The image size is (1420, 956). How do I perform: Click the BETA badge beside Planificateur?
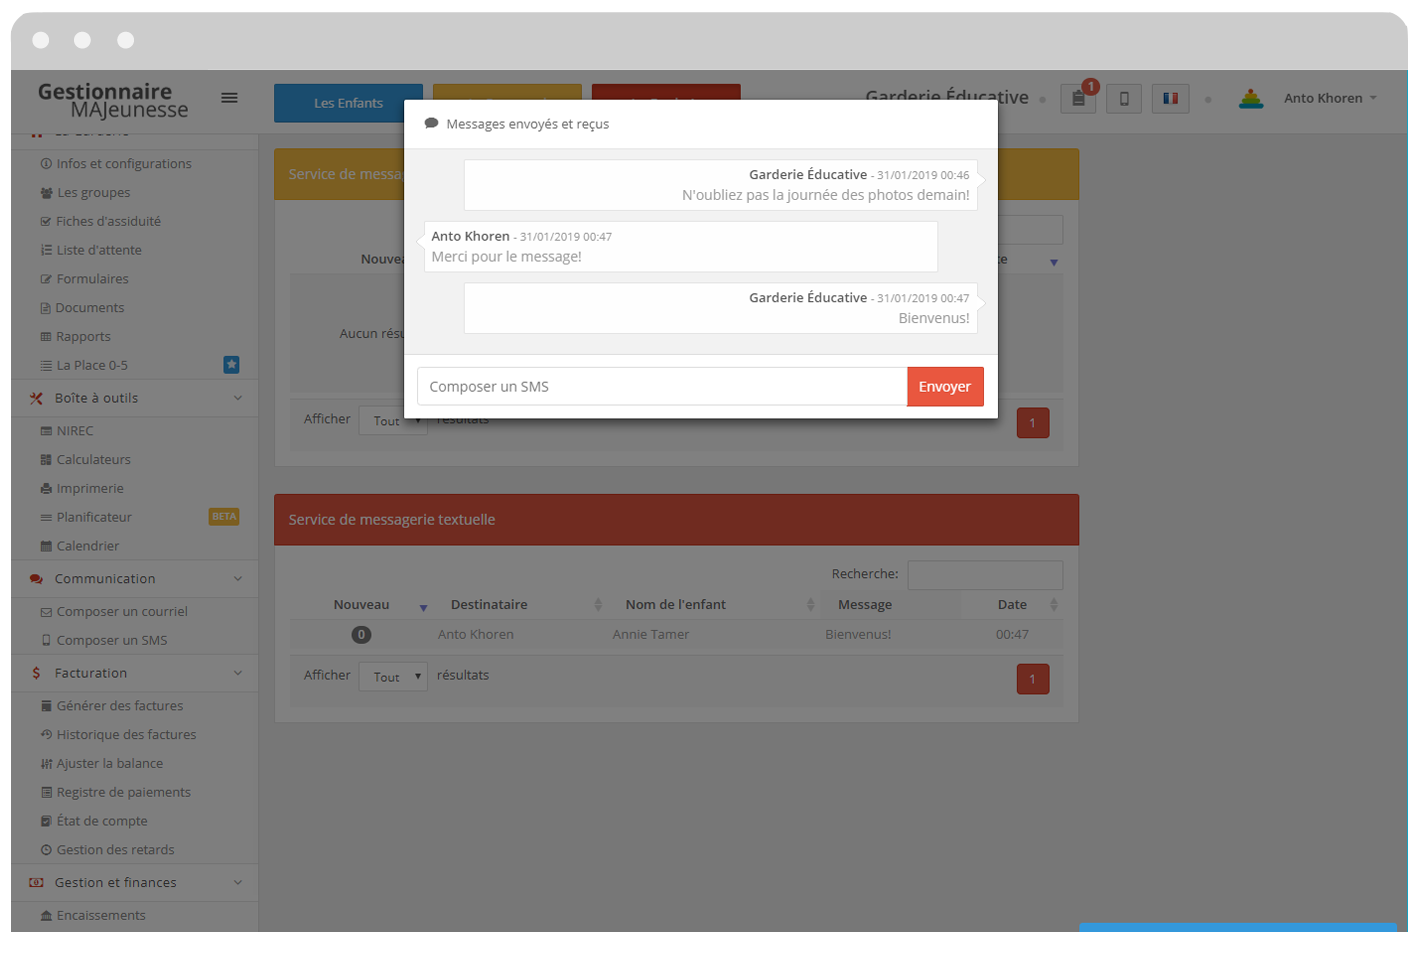point(224,517)
